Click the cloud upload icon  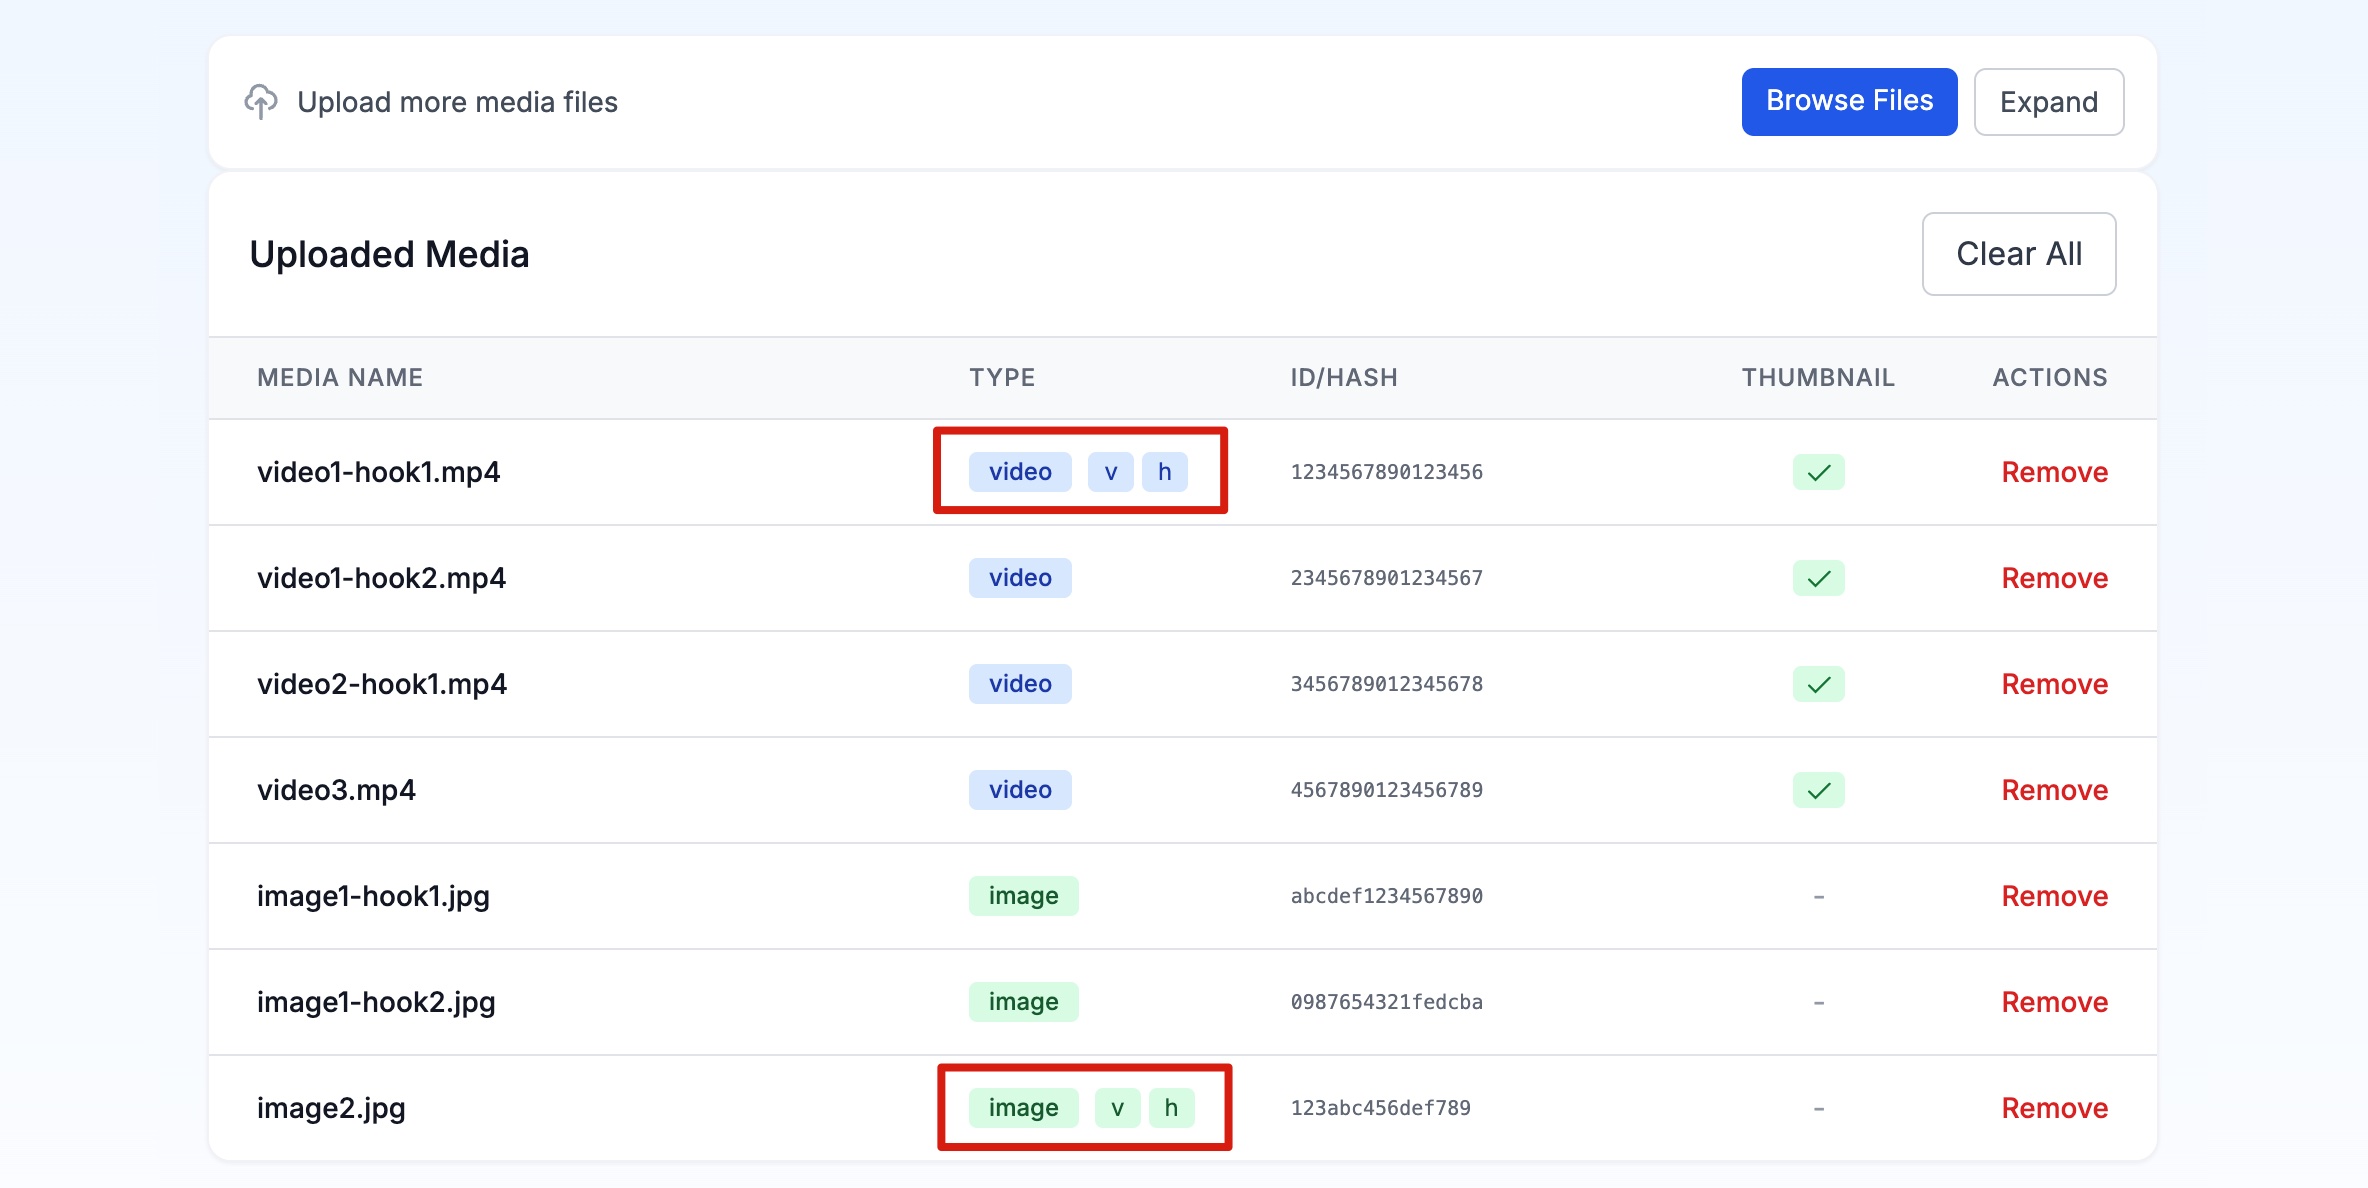(261, 102)
